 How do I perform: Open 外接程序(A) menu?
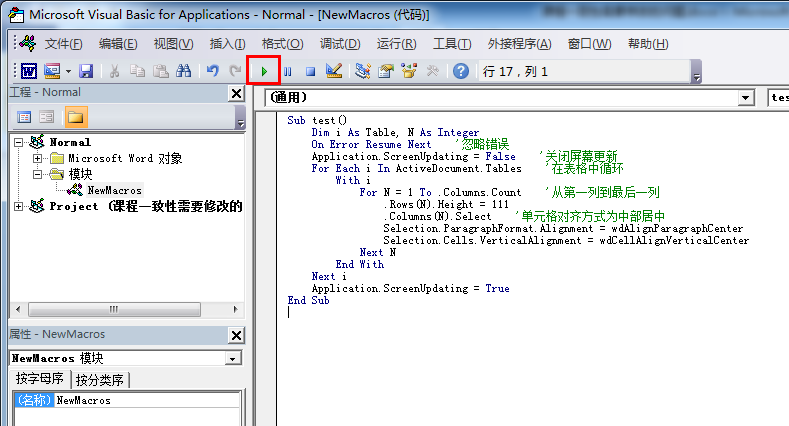coord(519,44)
